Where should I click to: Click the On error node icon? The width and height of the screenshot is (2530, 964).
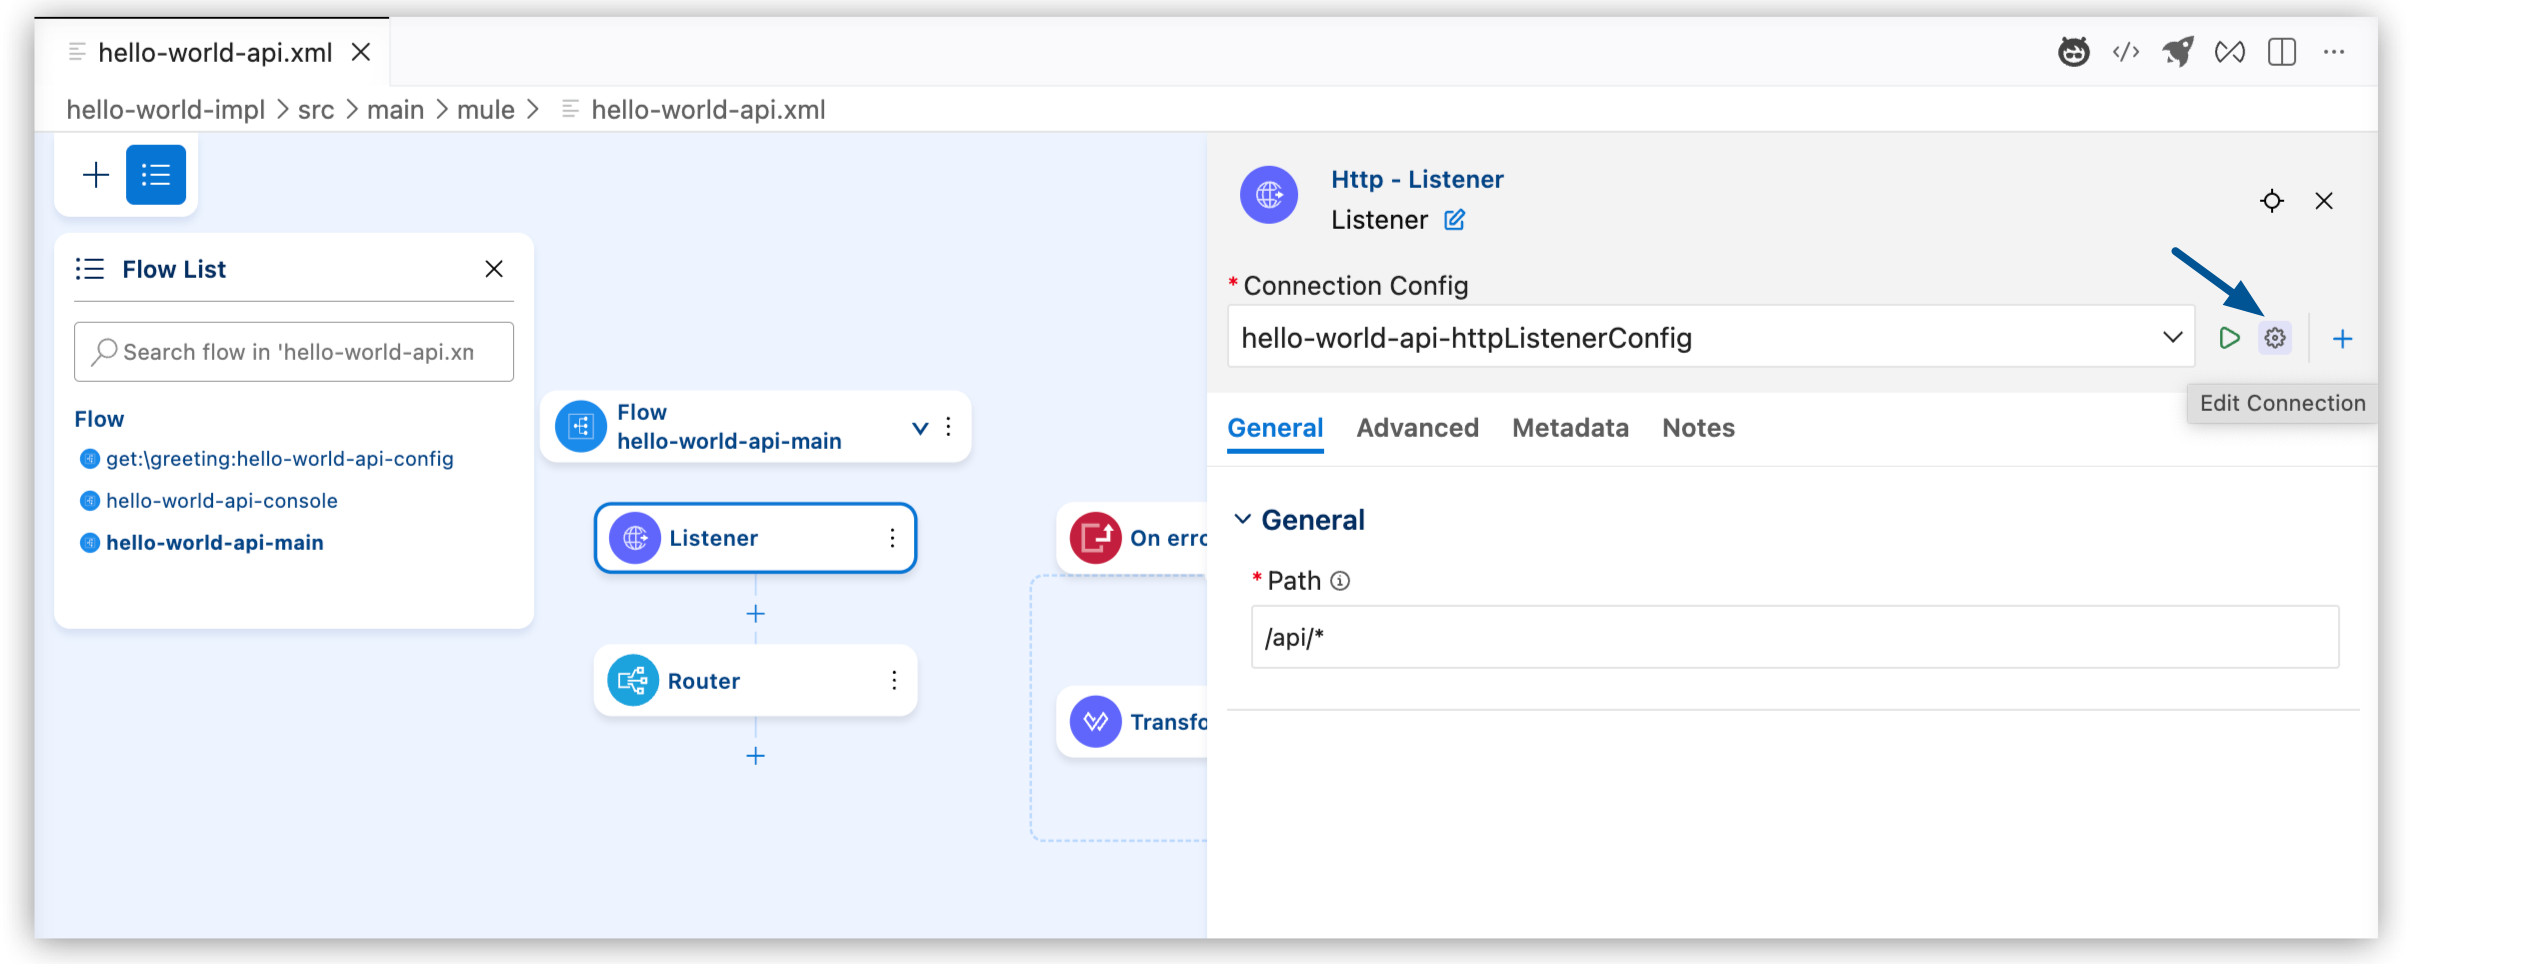coord(1095,538)
